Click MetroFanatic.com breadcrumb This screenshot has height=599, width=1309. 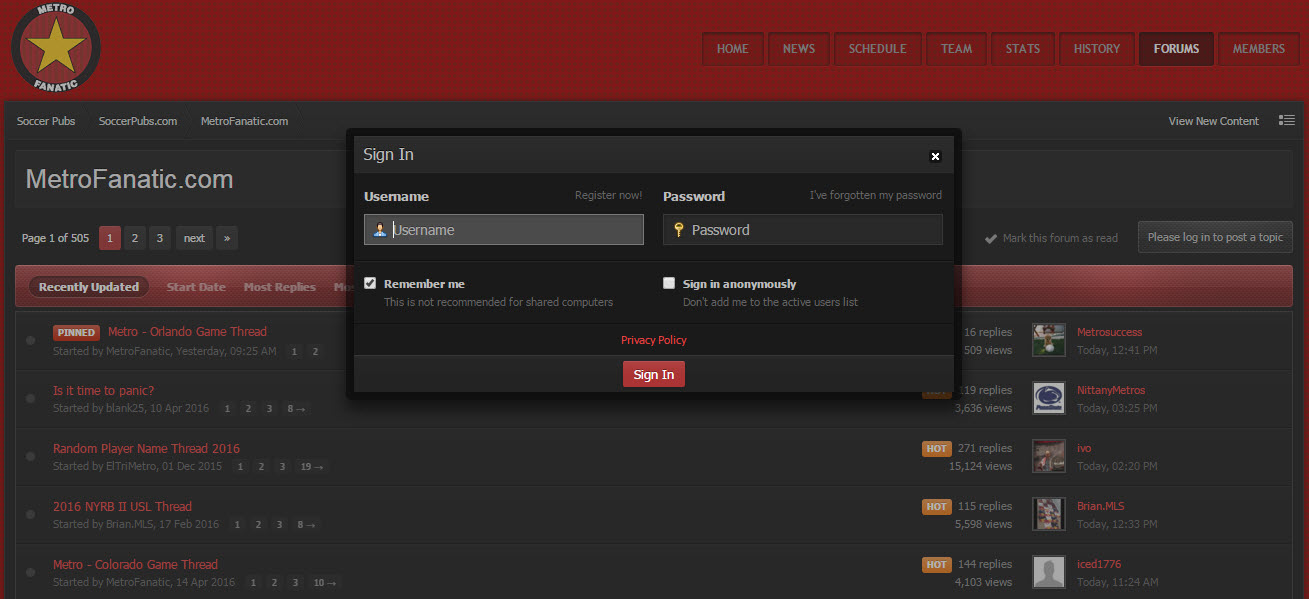click(x=244, y=121)
